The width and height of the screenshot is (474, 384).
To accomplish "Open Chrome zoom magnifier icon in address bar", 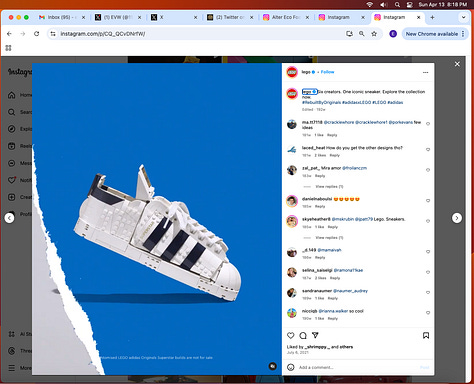I will point(362,34).
